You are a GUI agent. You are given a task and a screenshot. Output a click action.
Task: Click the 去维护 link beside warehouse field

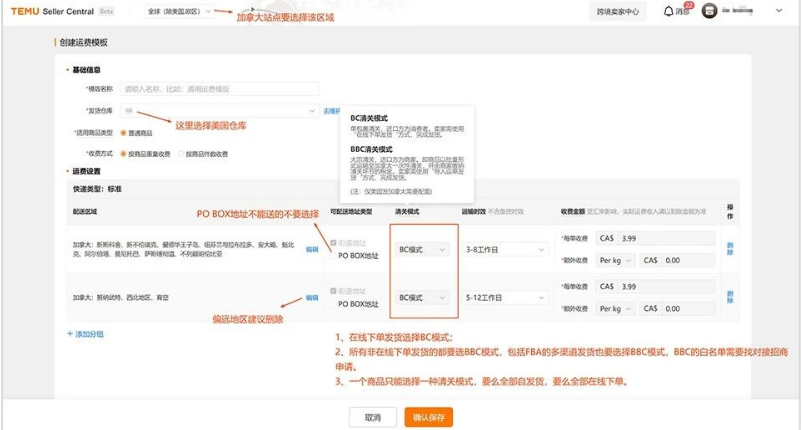pos(331,111)
